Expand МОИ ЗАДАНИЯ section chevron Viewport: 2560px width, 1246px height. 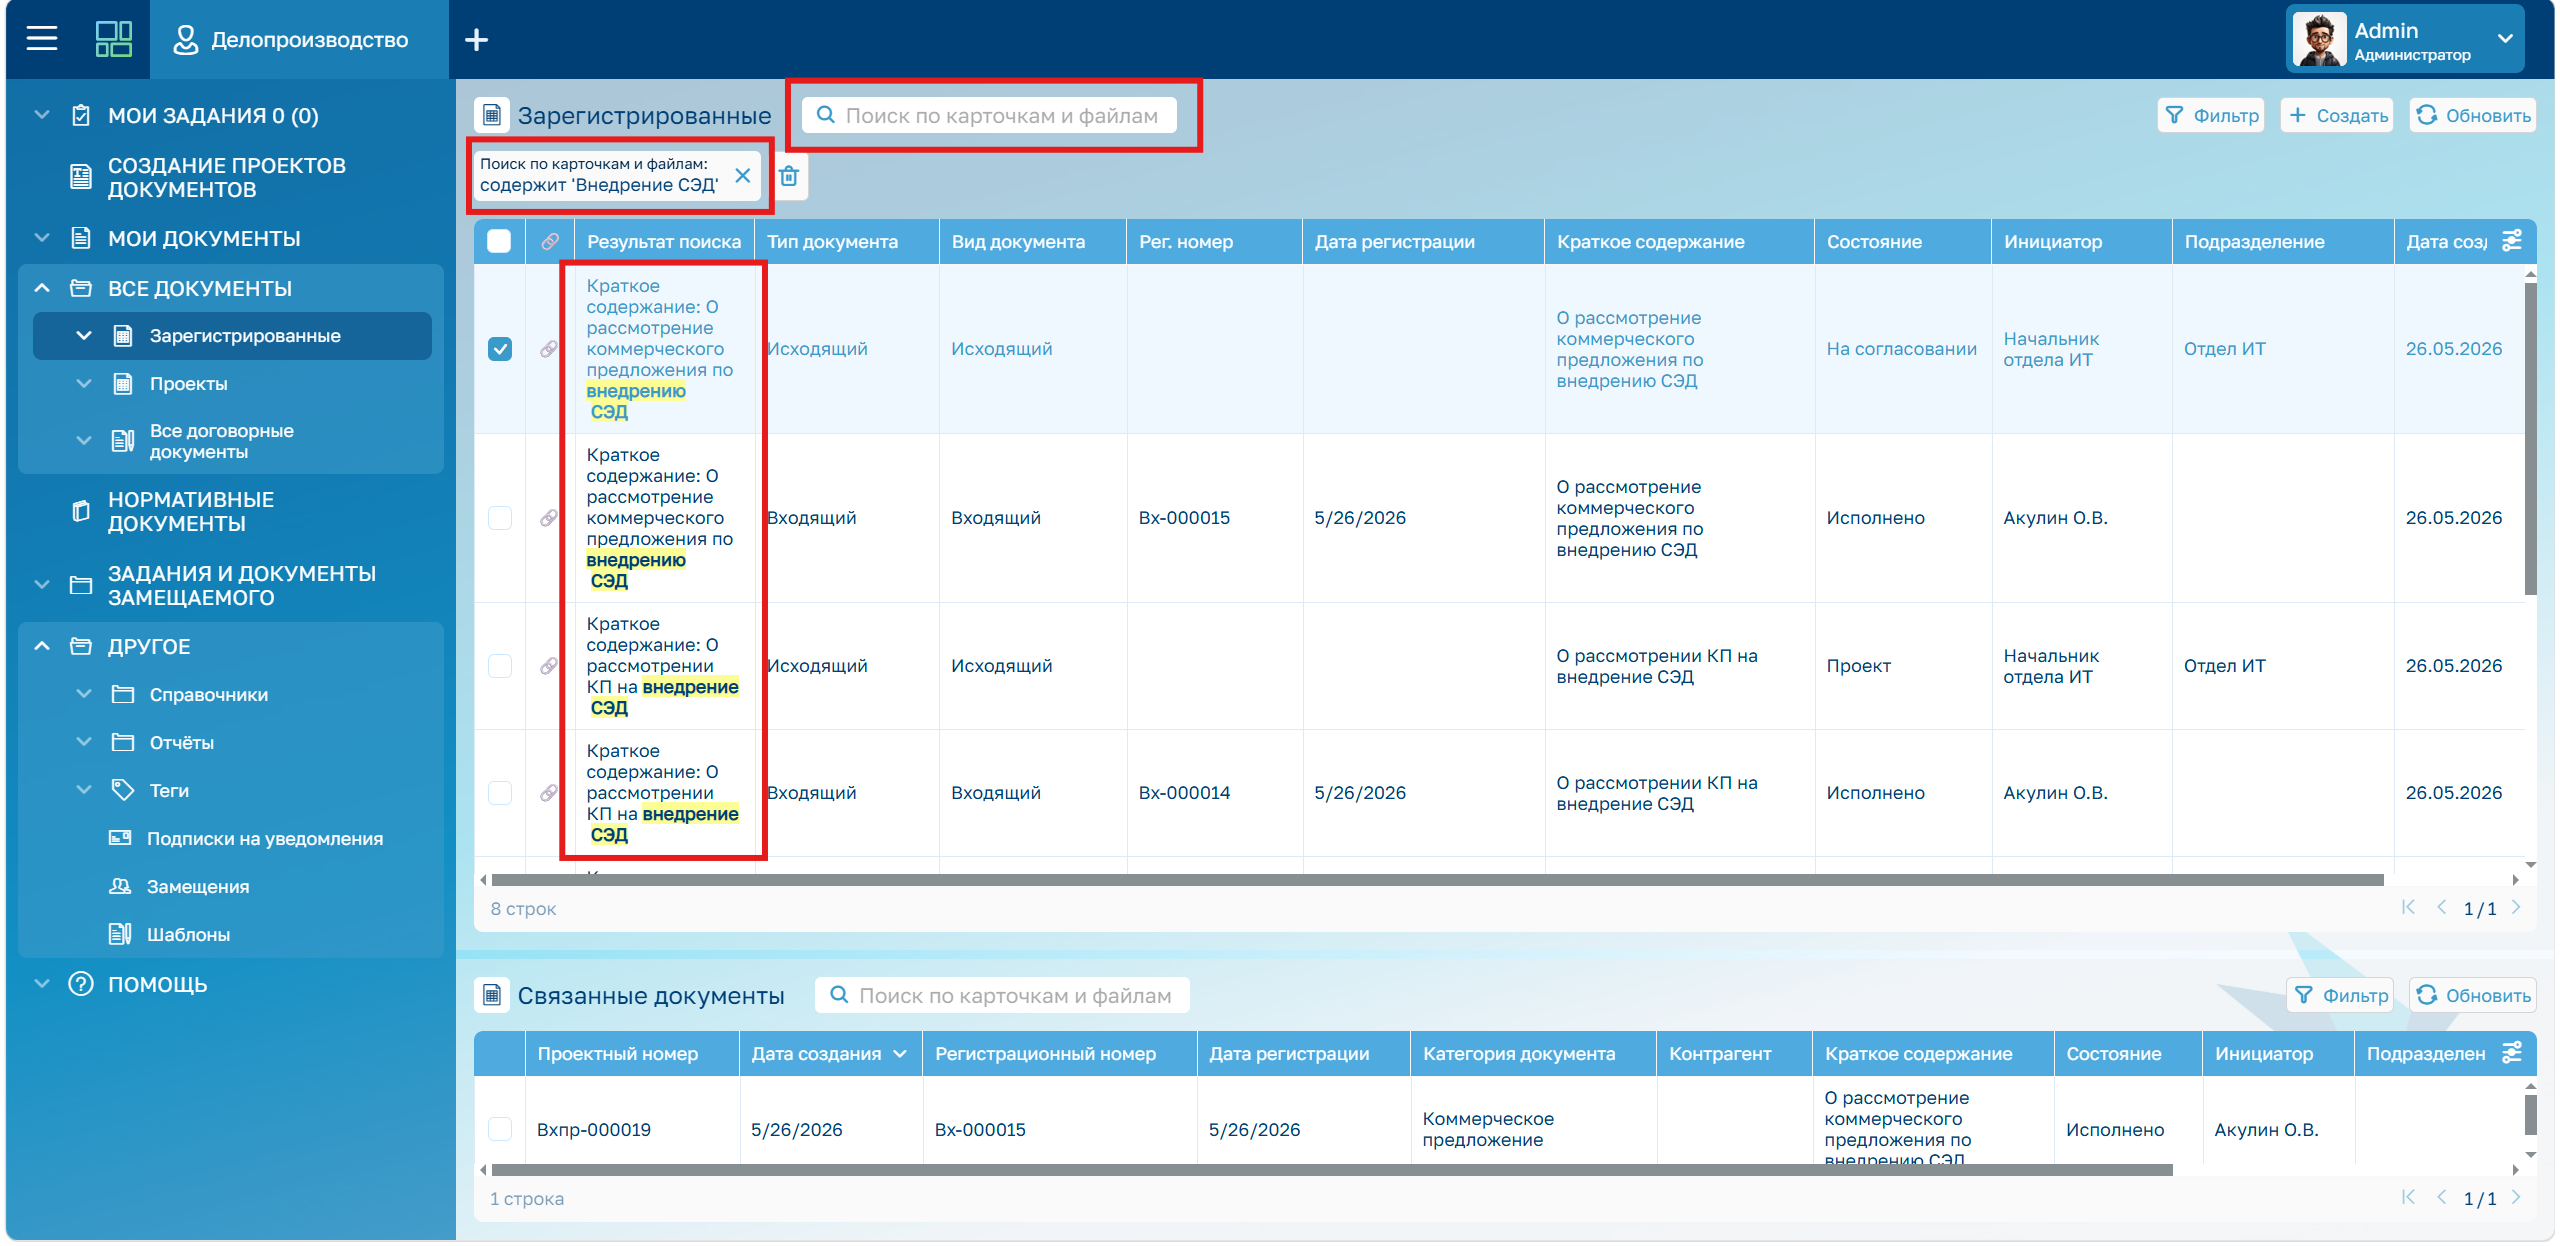pyautogui.click(x=42, y=115)
